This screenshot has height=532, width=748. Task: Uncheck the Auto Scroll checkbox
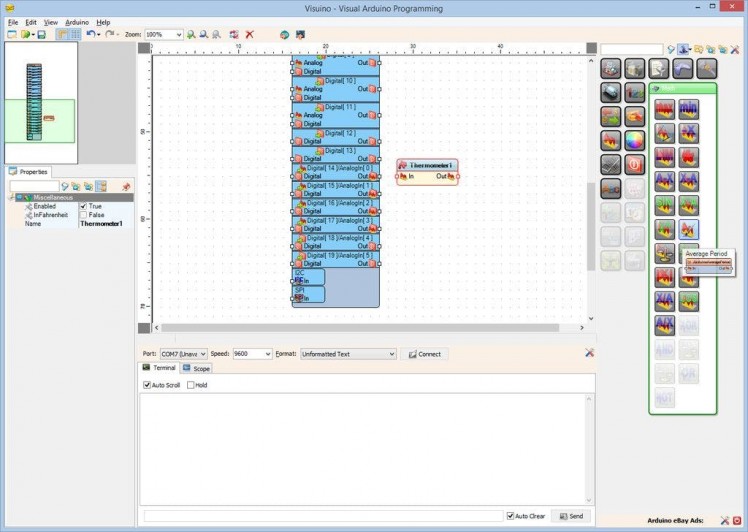tap(147, 385)
